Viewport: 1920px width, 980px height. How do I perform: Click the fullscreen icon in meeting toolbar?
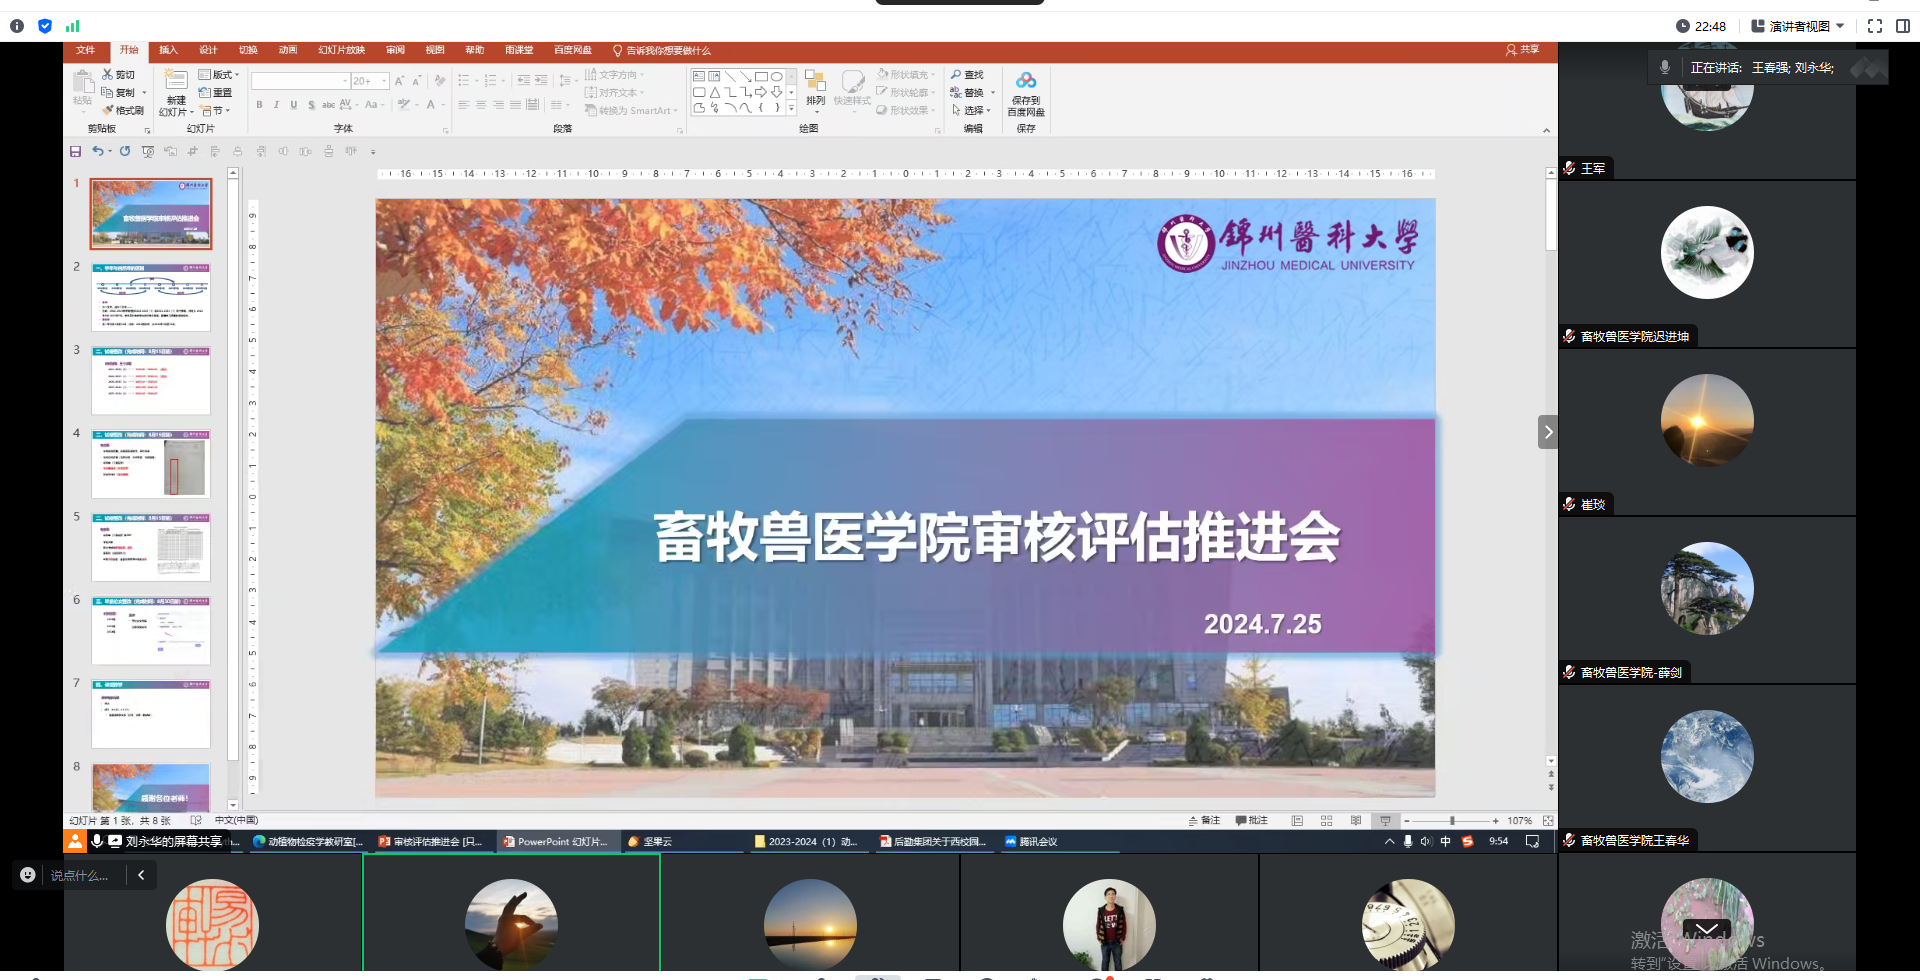pos(1874,26)
